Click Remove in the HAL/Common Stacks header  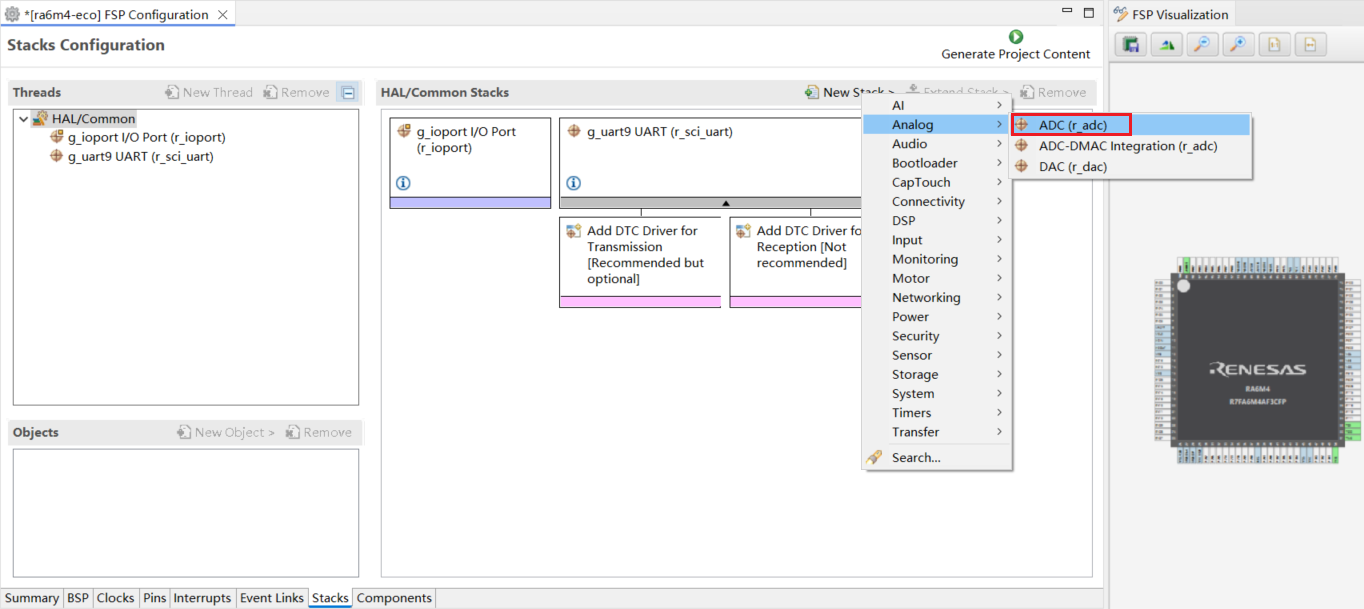(1053, 92)
